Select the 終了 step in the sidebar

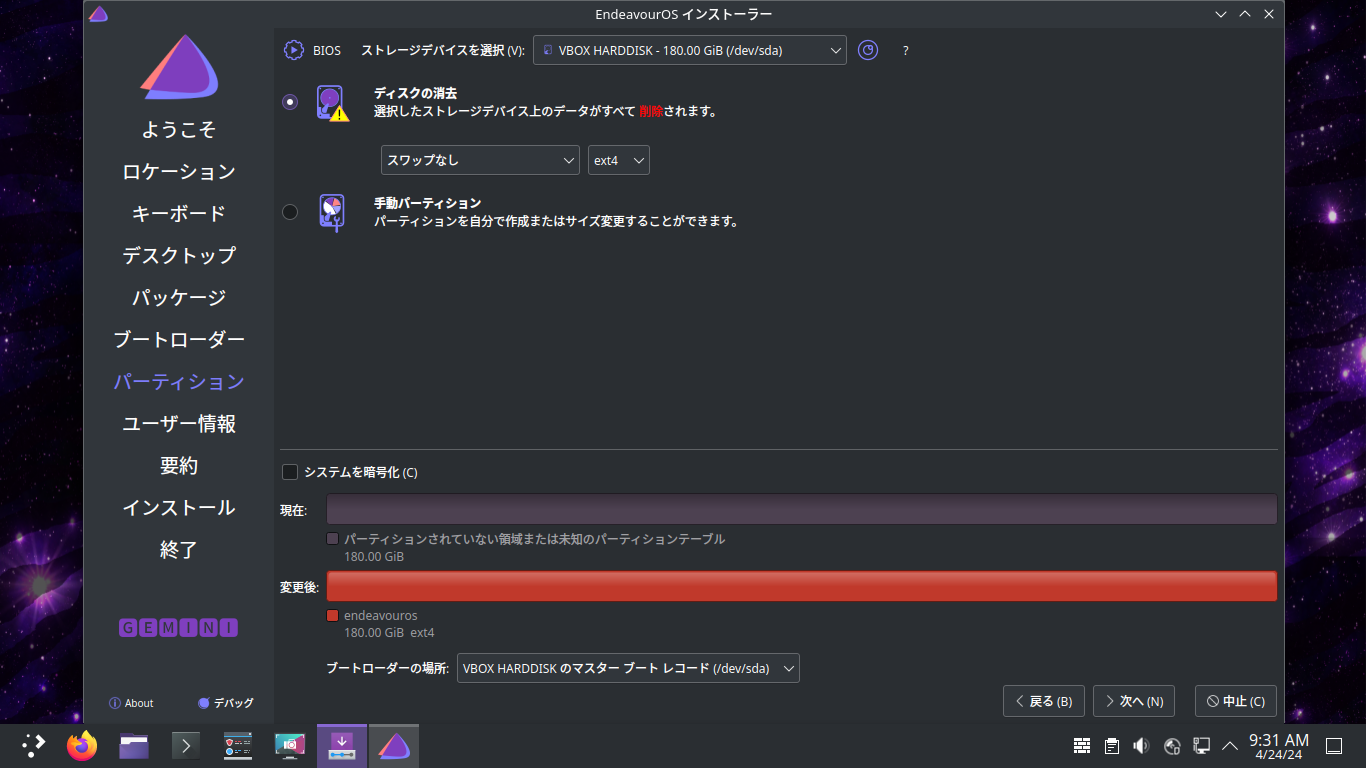(x=179, y=550)
